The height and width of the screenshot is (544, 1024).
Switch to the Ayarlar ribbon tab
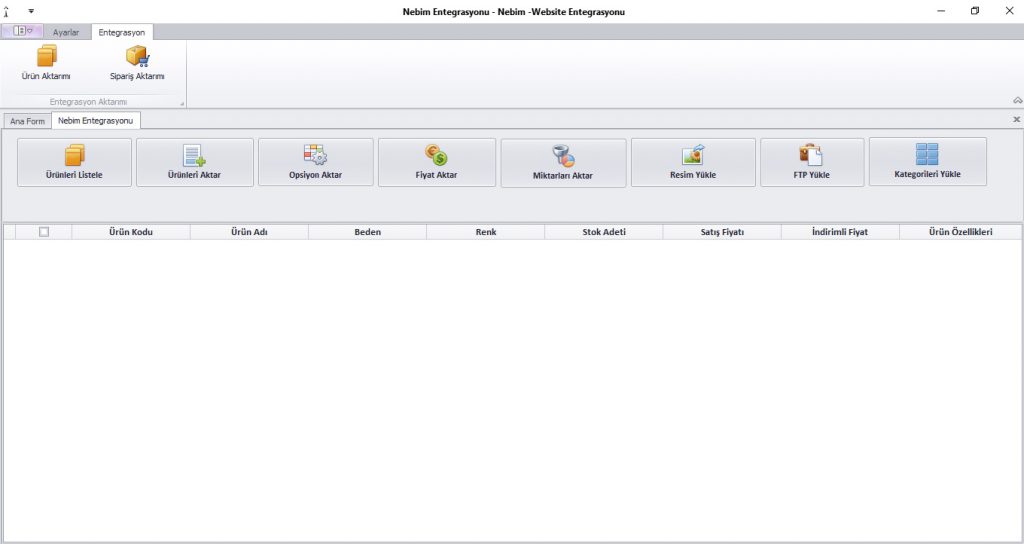pyautogui.click(x=66, y=32)
